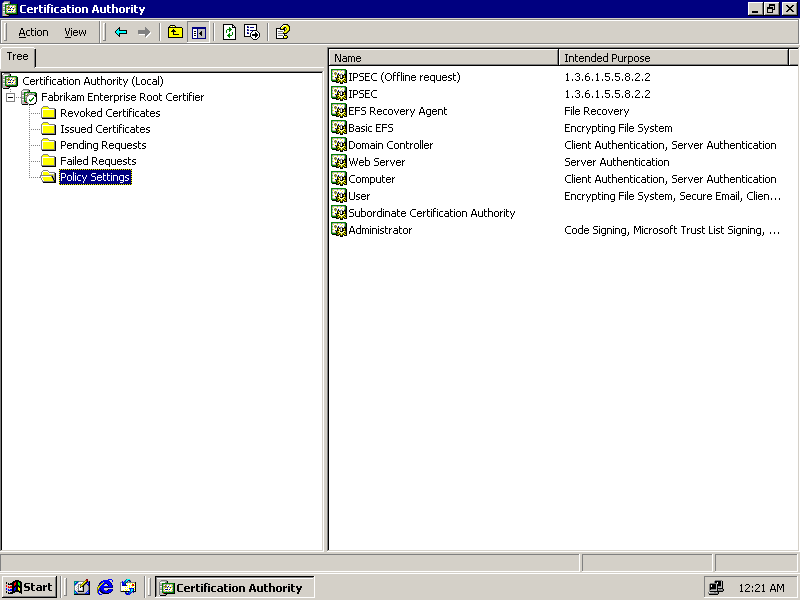Toggle the Show/Hide Console Tree button
Screen dimensions: 800x600
click(198, 32)
